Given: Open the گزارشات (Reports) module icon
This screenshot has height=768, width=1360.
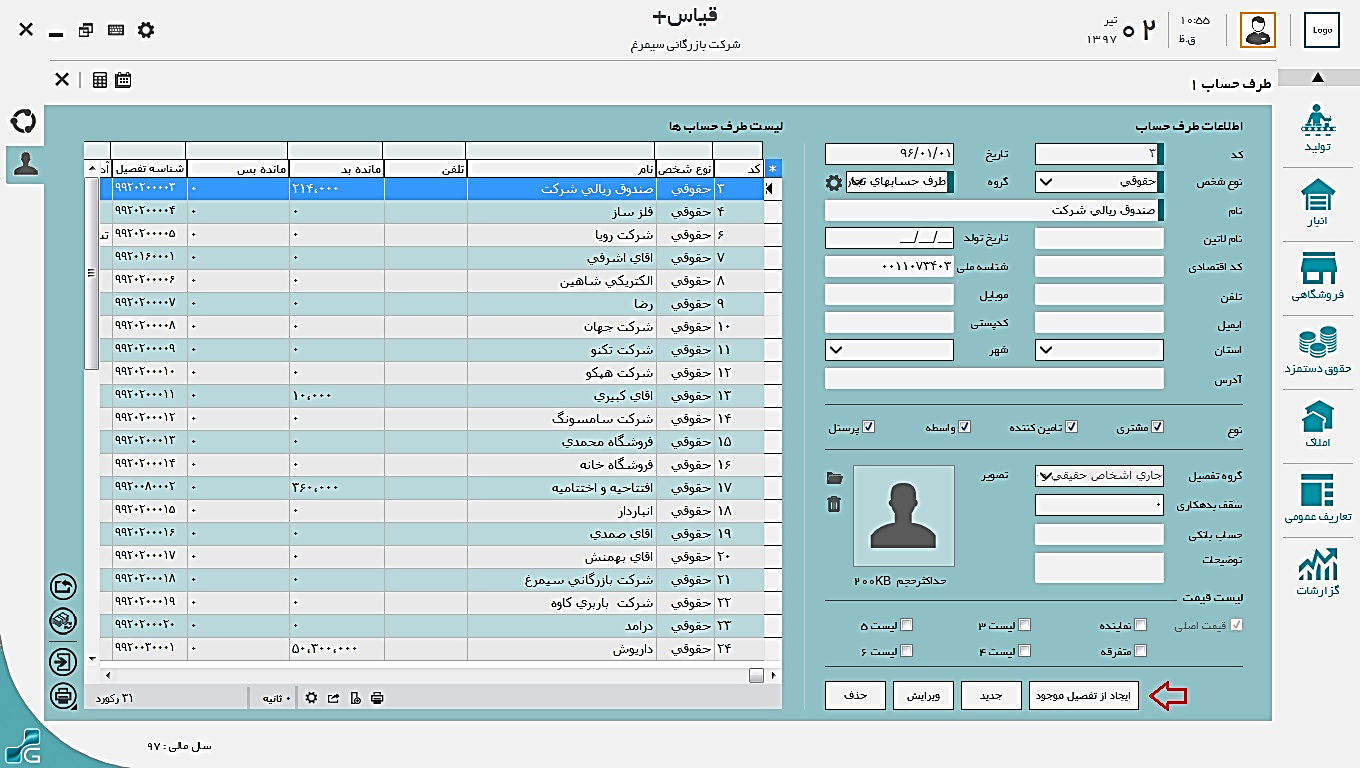Looking at the screenshot, I should click(x=1317, y=571).
